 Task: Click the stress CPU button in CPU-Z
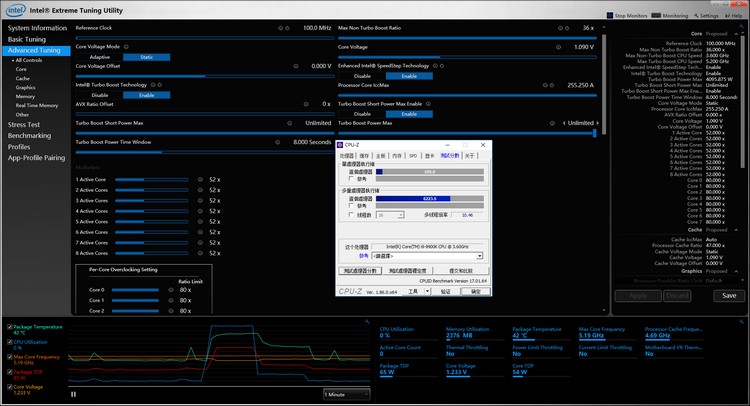pyautogui.click(x=408, y=271)
